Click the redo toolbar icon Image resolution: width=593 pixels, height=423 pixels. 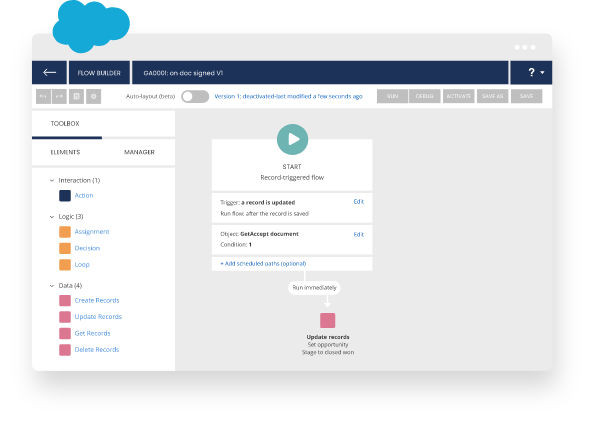pyautogui.click(x=59, y=96)
